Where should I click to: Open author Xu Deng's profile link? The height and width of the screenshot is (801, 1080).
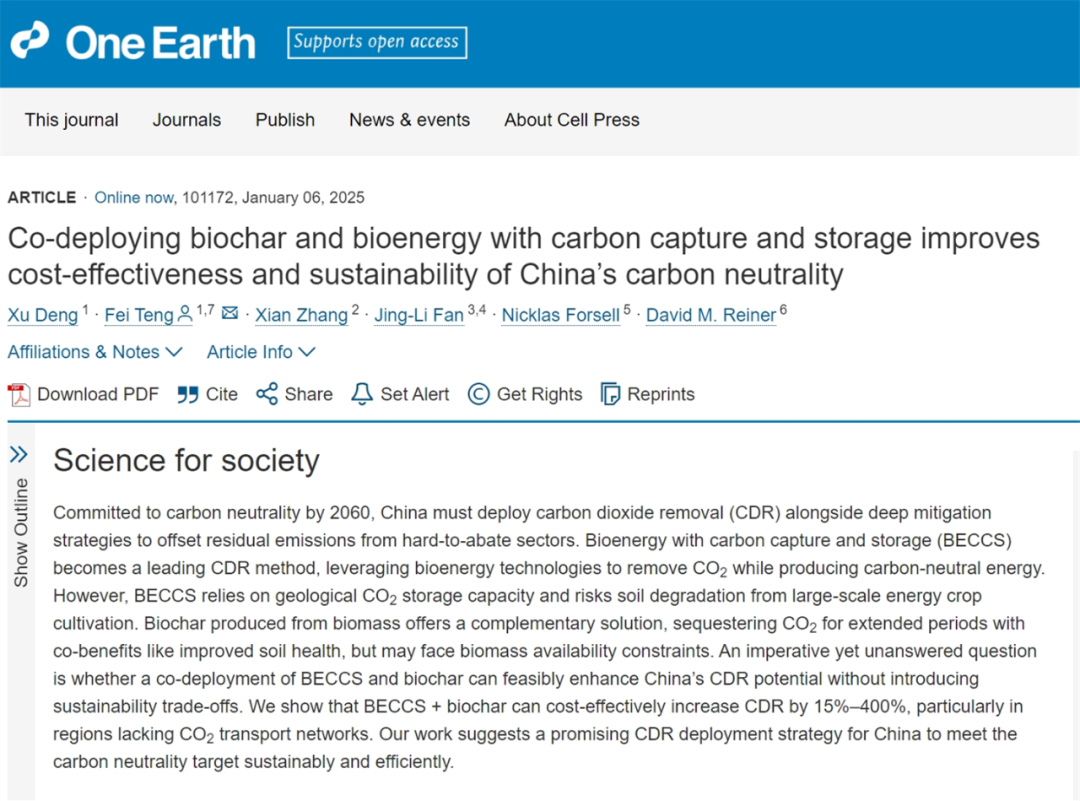click(x=43, y=316)
